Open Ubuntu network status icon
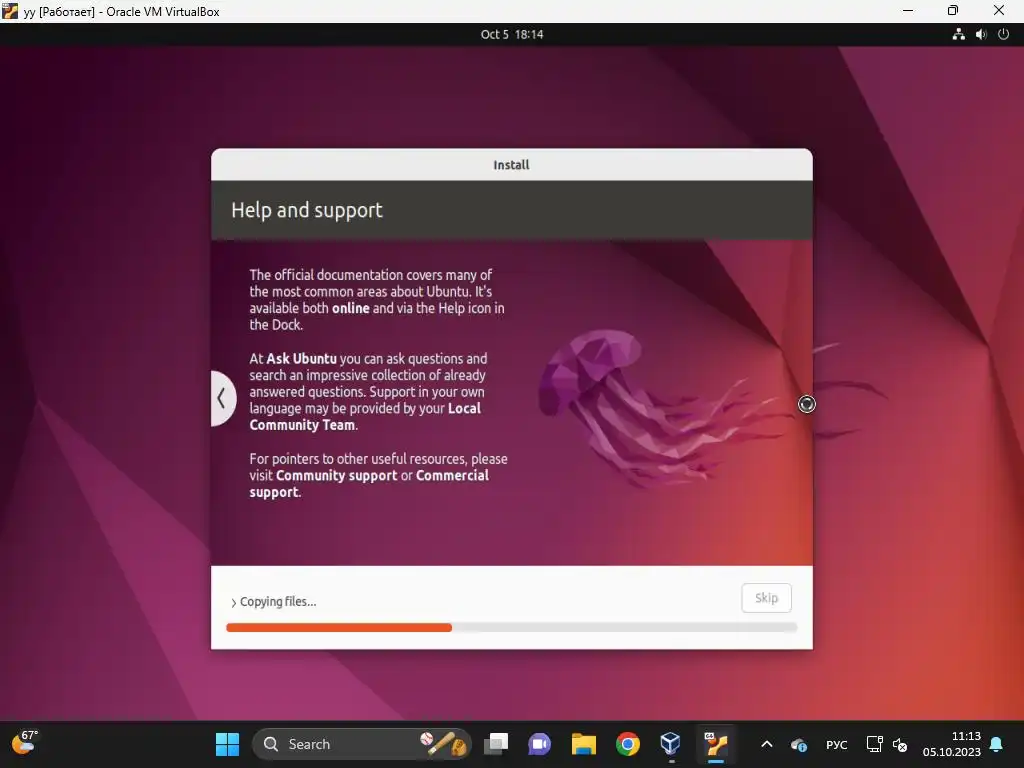The width and height of the screenshot is (1024, 768). [958, 34]
